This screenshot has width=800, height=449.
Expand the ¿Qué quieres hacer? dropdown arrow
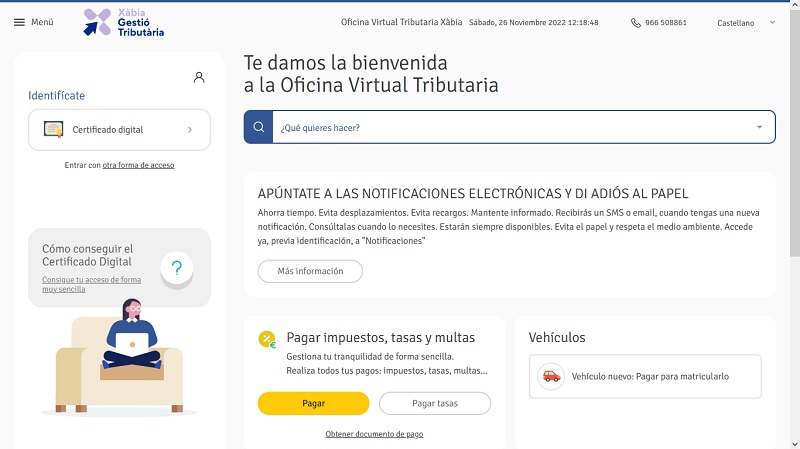click(759, 127)
